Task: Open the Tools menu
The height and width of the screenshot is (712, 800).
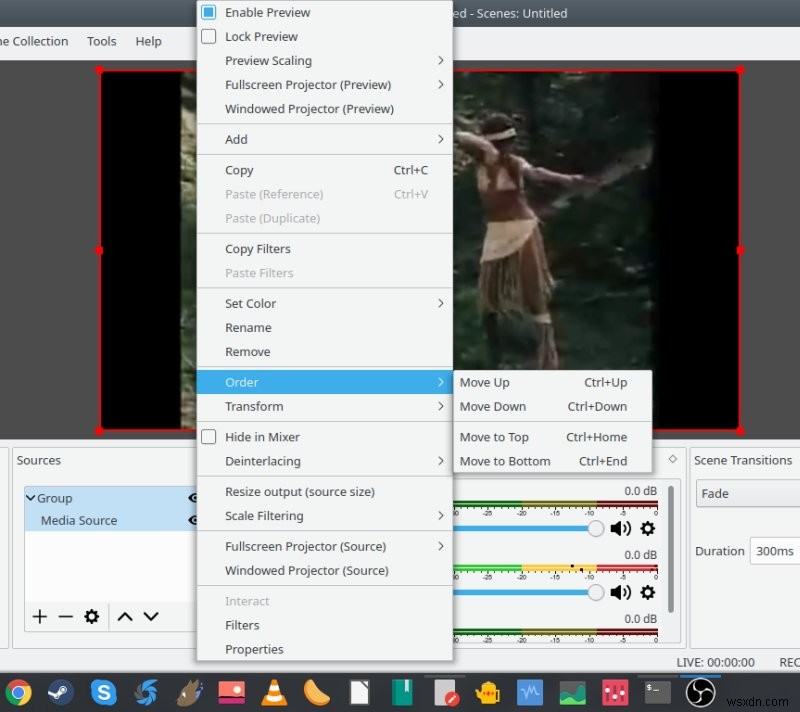Action: pyautogui.click(x=101, y=41)
